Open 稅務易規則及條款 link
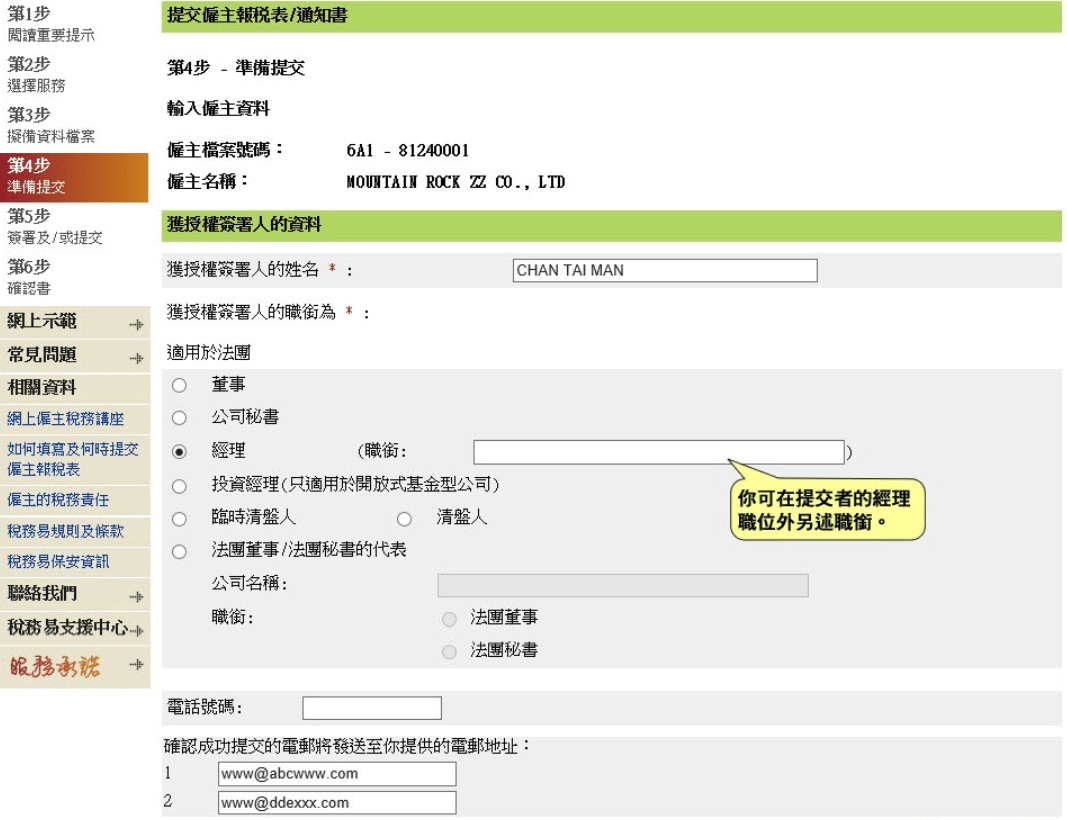This screenshot has height=820, width=1067. click(65, 531)
